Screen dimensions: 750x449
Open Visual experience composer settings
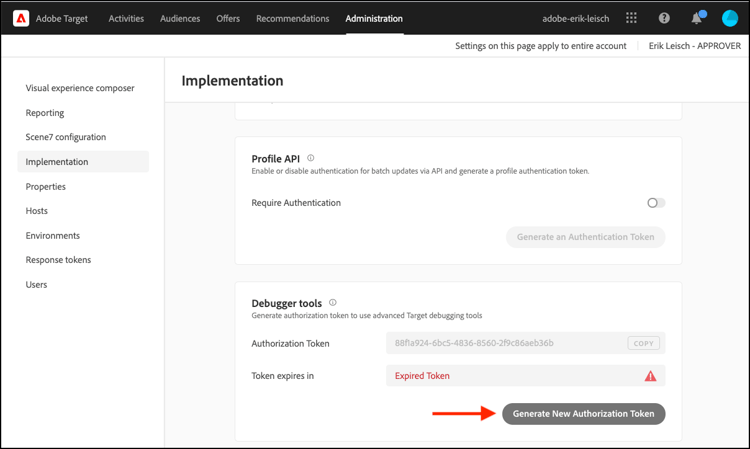pyautogui.click(x=80, y=88)
